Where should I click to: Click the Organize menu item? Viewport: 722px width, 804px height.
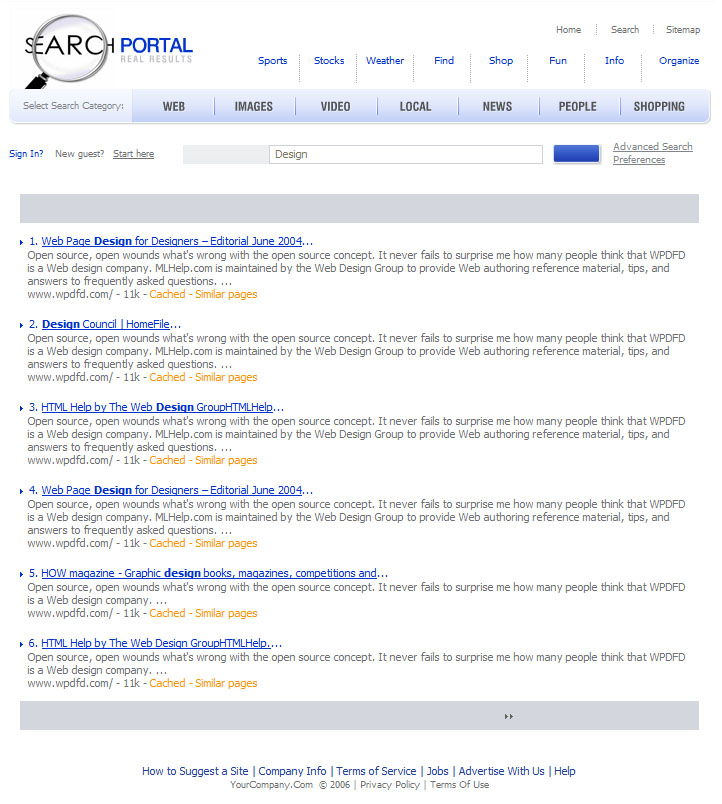(x=679, y=61)
